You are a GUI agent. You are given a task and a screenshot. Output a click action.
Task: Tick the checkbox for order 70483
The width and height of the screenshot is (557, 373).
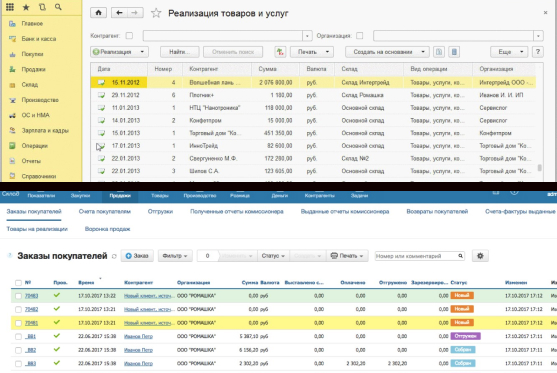coord(18,296)
